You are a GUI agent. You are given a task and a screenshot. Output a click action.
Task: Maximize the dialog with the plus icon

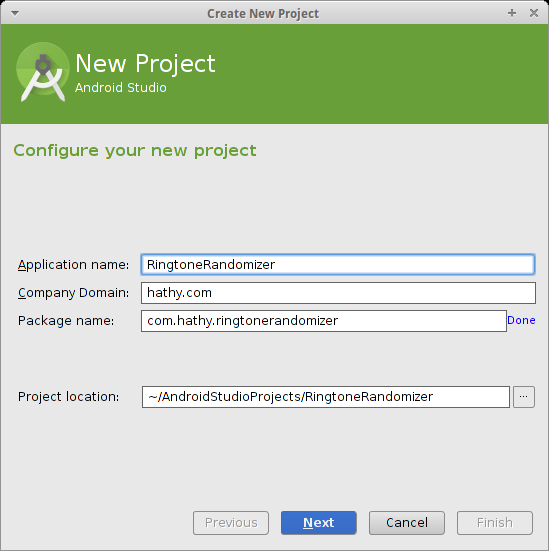coord(512,13)
